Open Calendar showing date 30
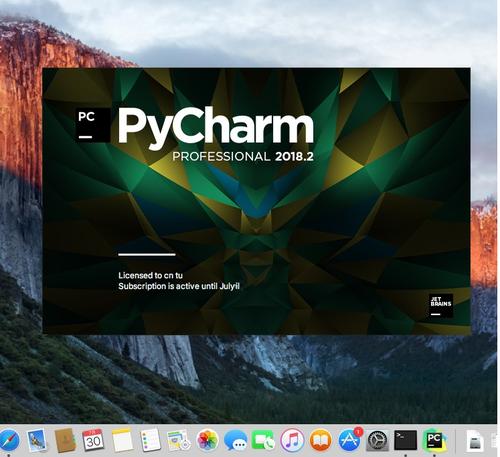Viewport: 500px width, 457px height. click(x=93, y=440)
